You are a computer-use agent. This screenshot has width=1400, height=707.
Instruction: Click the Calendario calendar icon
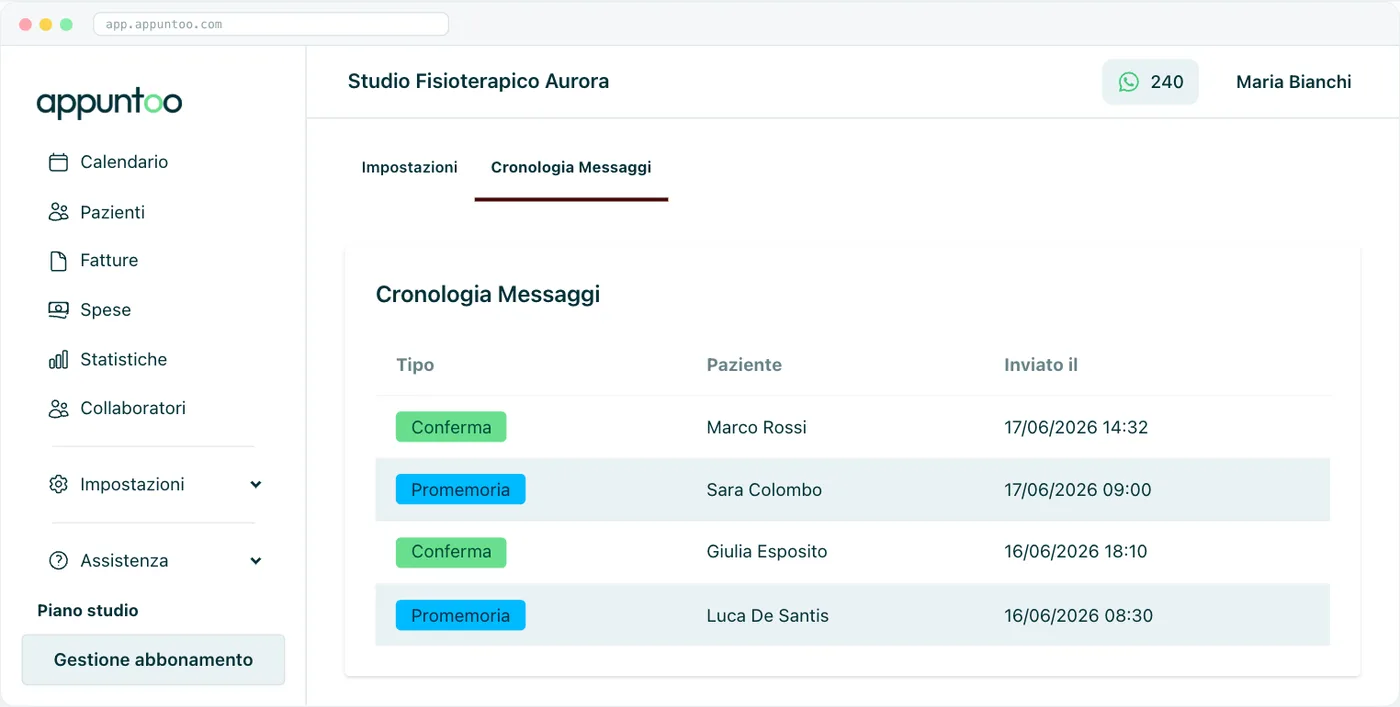pyautogui.click(x=59, y=162)
